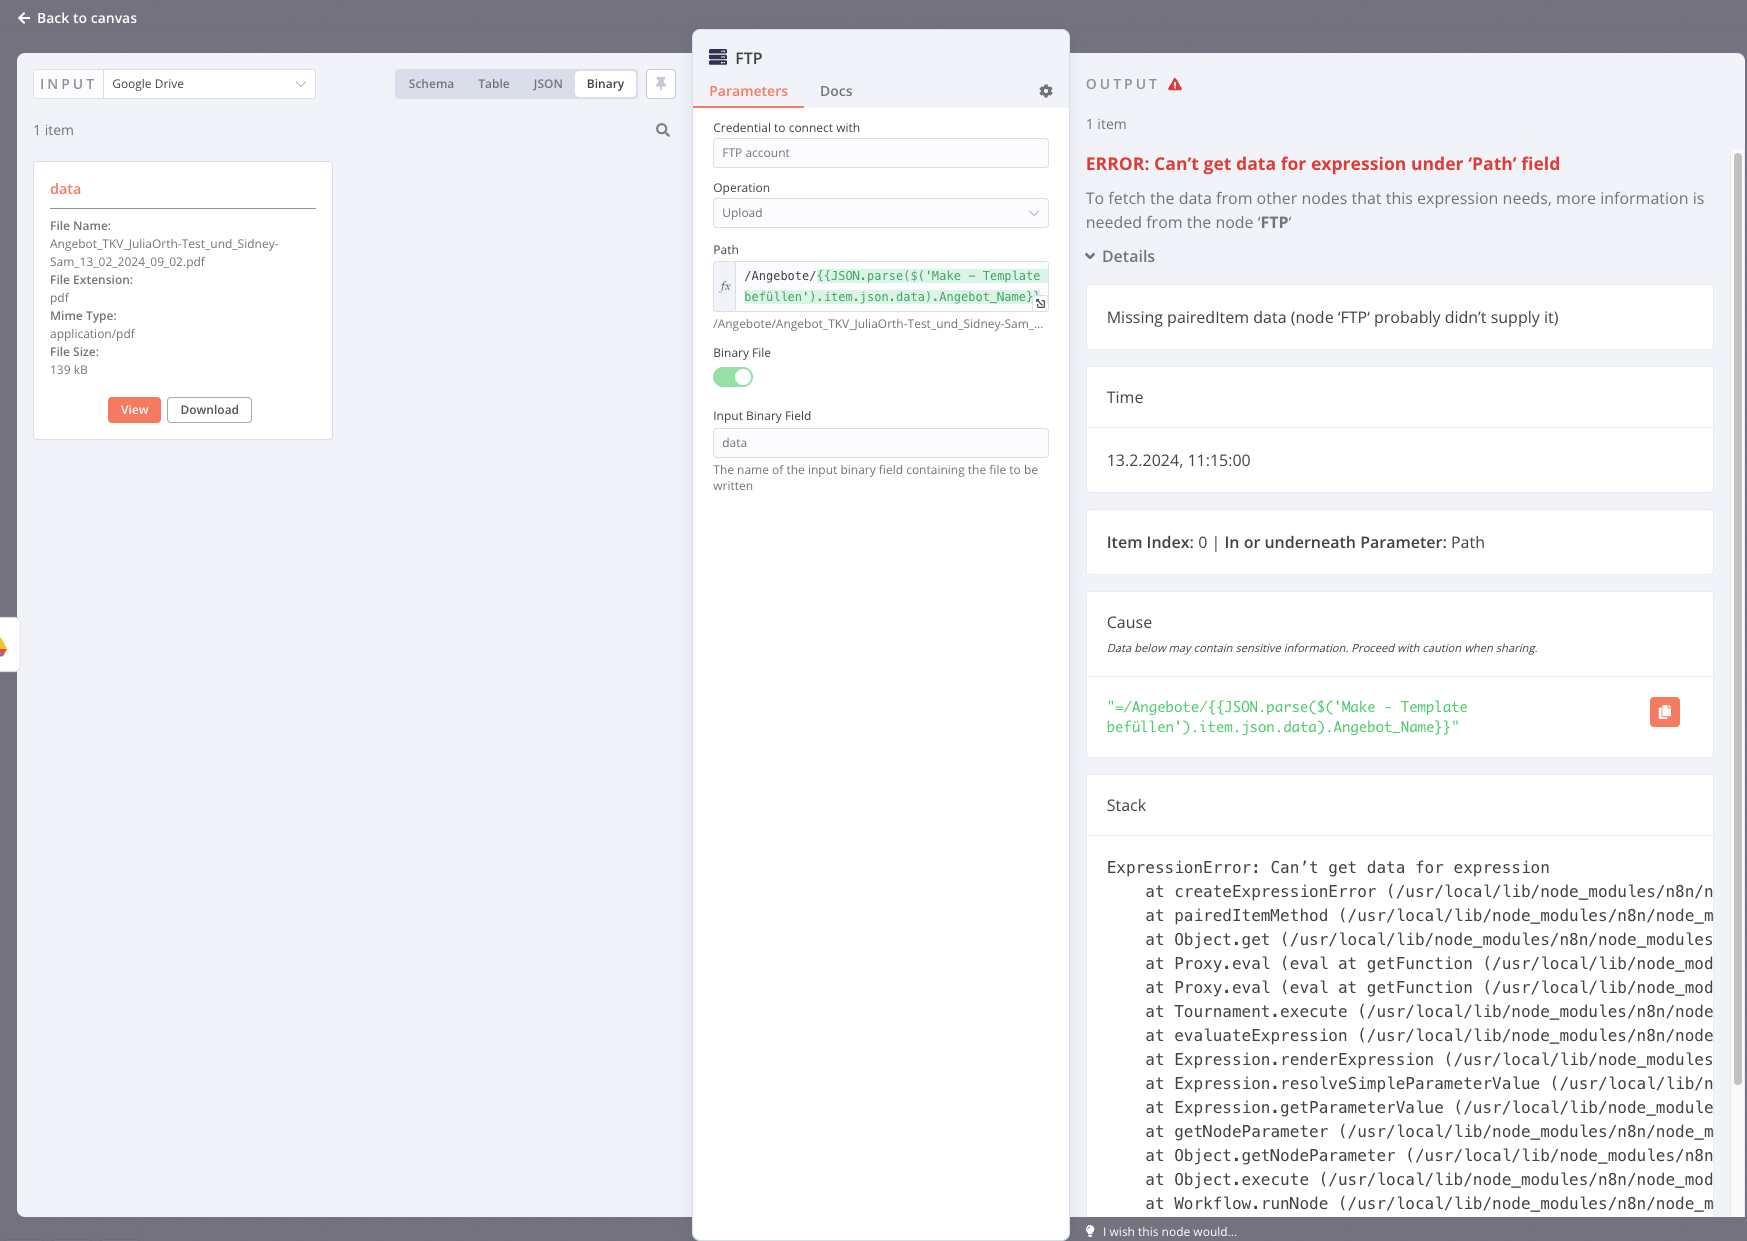
Task: Click the red error warning triangle icon
Action: coord(1175,85)
